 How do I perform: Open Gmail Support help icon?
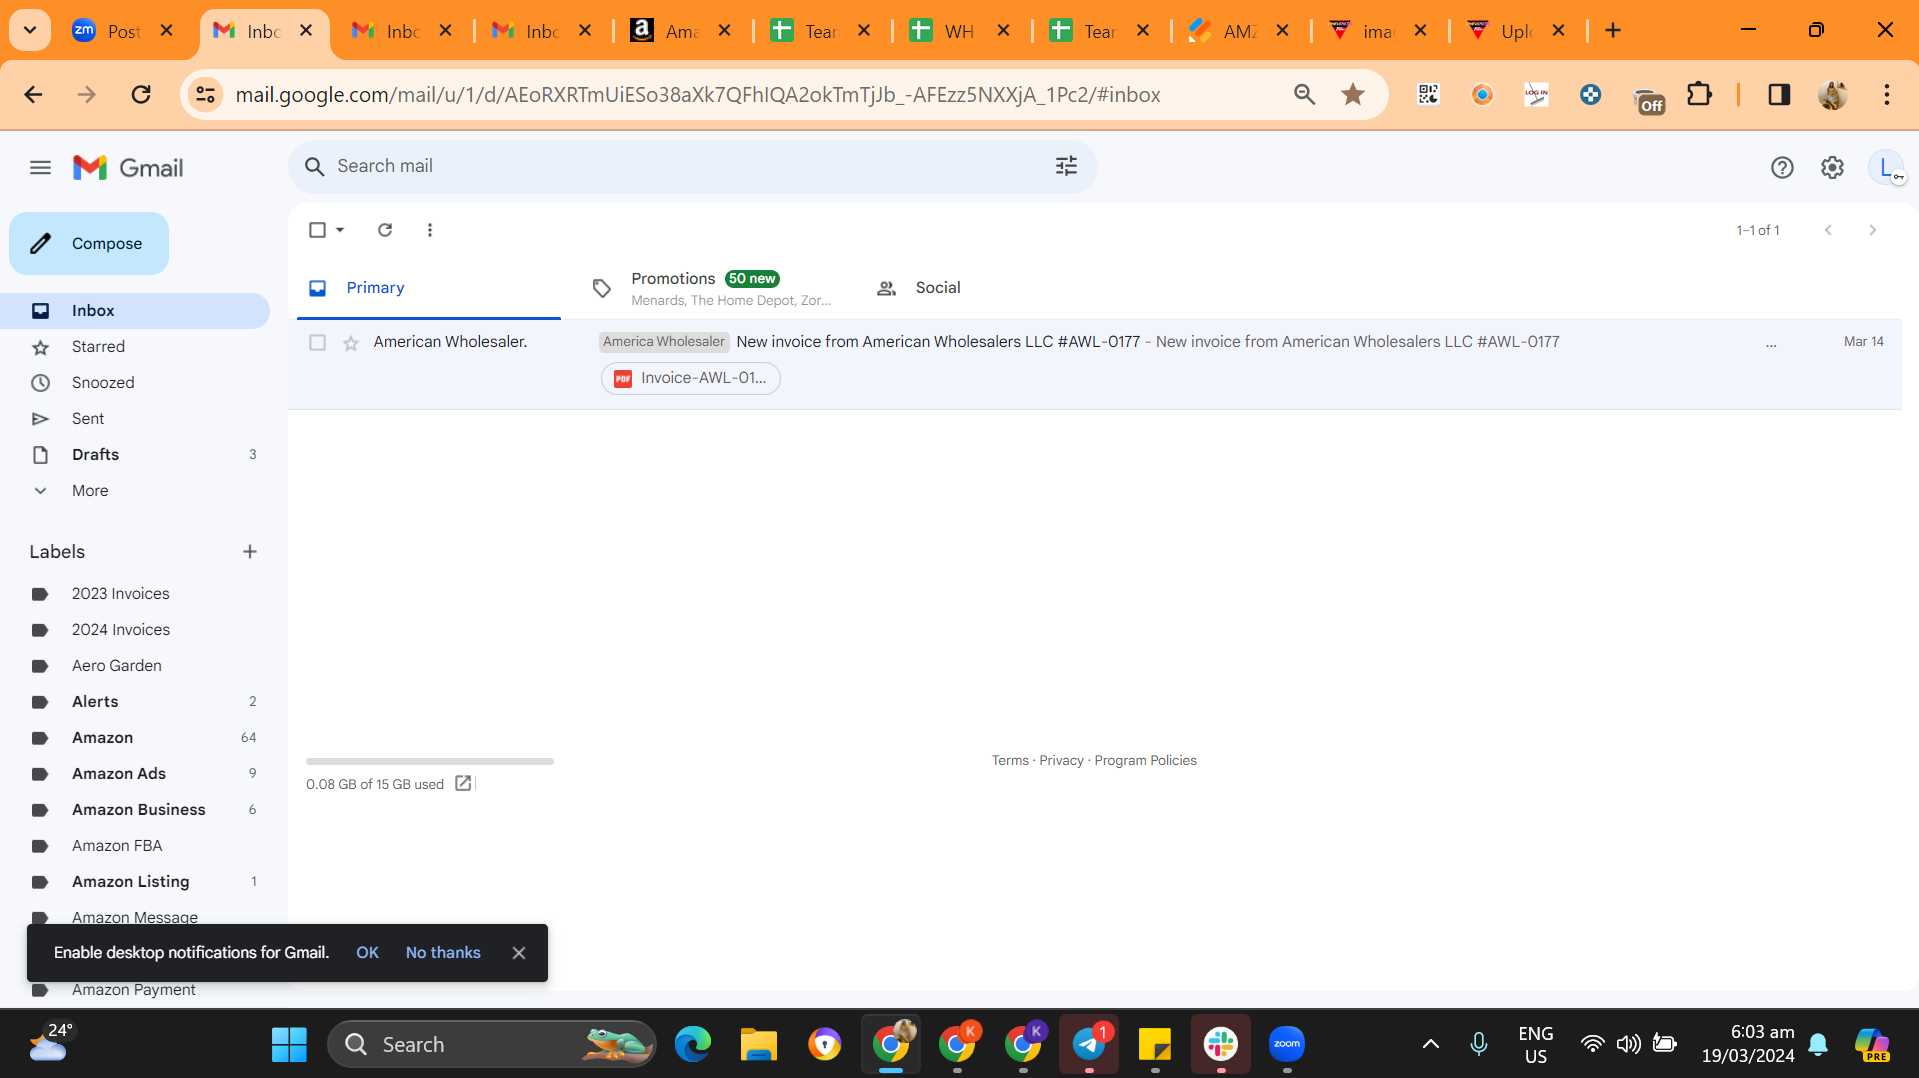click(x=1782, y=168)
